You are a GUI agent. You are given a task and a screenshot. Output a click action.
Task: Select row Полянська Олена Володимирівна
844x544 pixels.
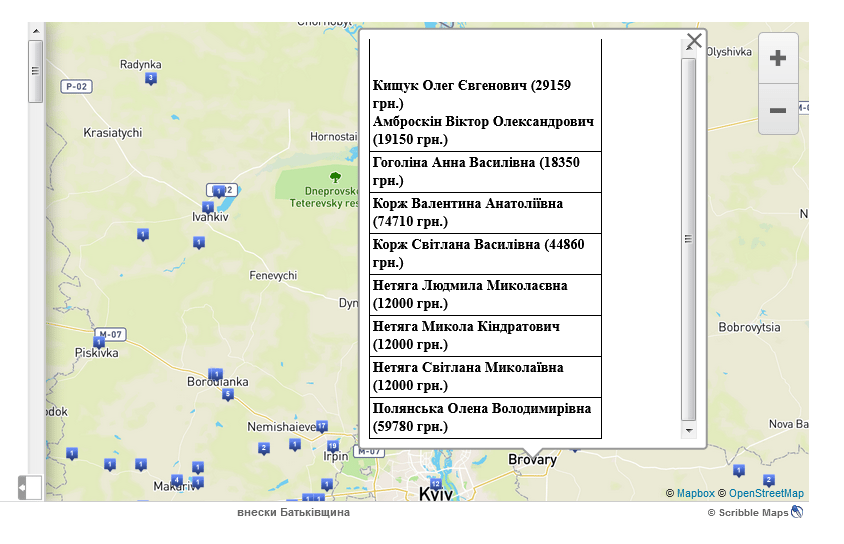point(485,417)
